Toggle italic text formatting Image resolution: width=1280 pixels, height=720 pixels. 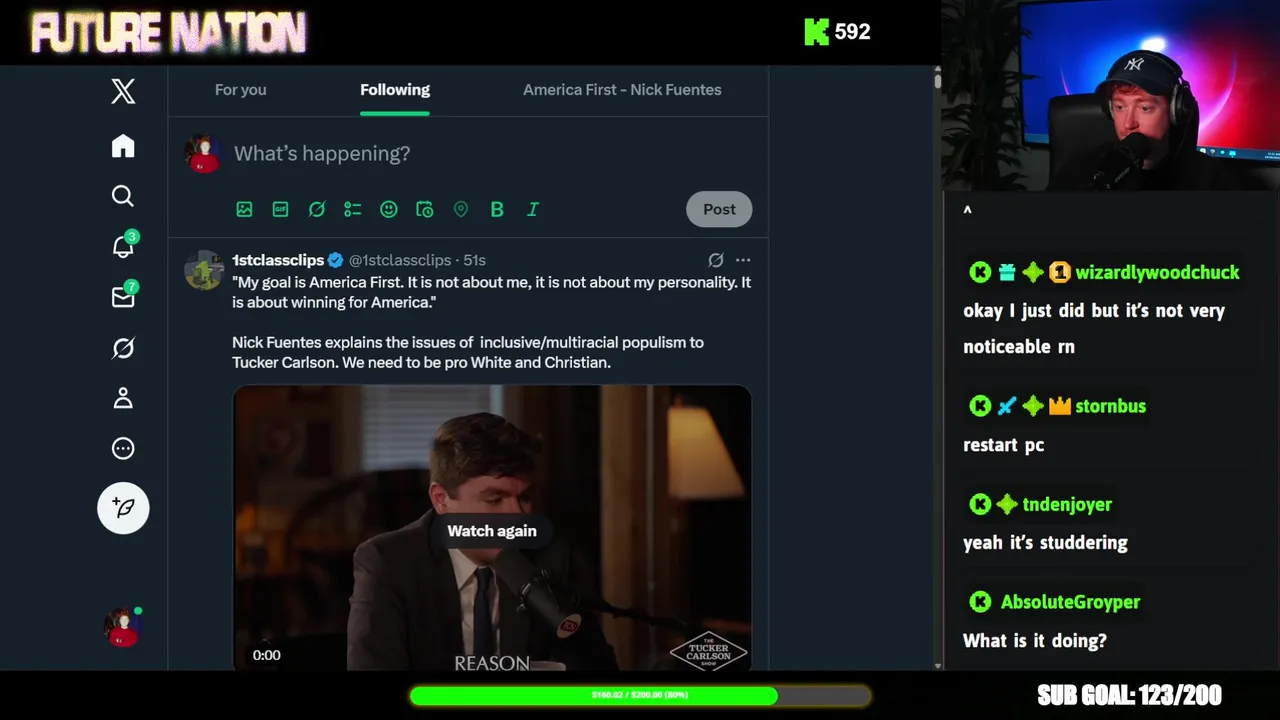click(x=533, y=209)
